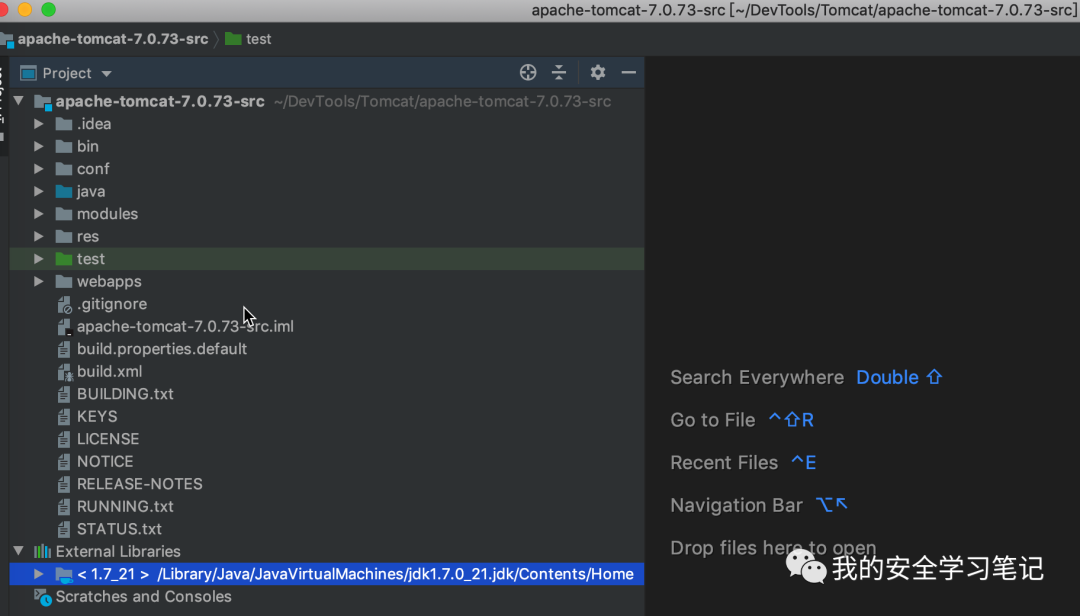
Task: Select the green test root folder icon
Action: point(63,258)
